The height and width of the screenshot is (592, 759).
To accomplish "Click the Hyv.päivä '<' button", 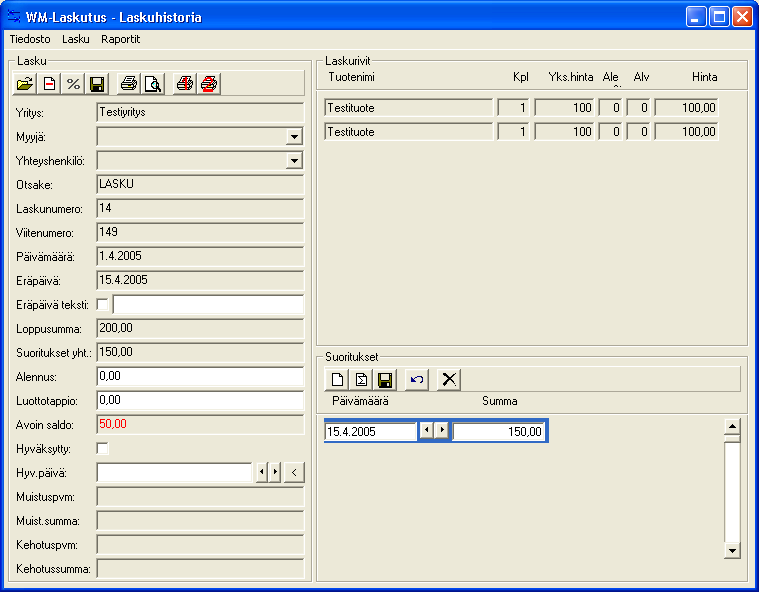I will (294, 472).
